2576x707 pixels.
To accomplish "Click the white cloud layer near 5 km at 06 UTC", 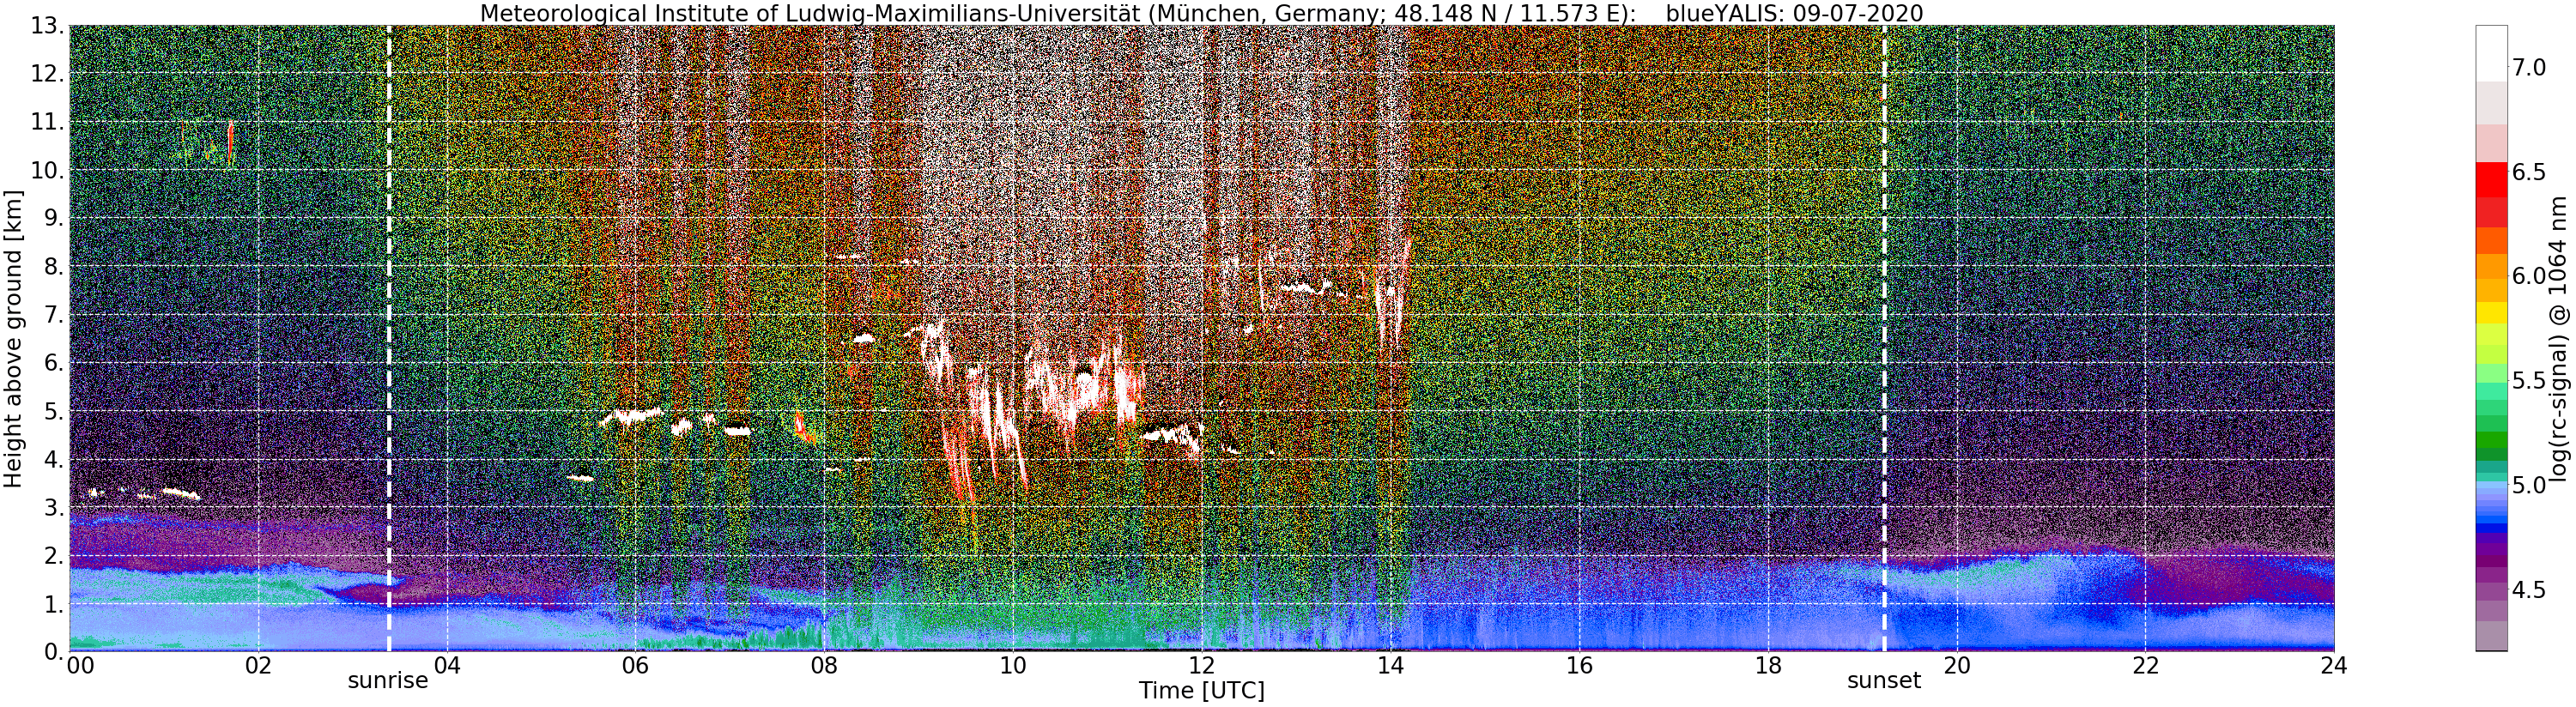I will [632, 416].
